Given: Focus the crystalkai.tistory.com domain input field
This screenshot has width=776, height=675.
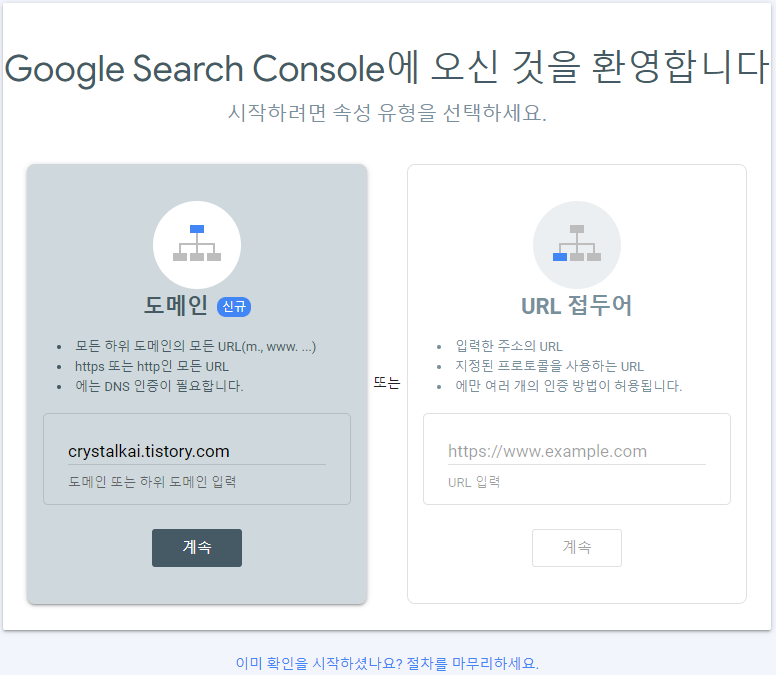Looking at the screenshot, I should click(x=197, y=451).
